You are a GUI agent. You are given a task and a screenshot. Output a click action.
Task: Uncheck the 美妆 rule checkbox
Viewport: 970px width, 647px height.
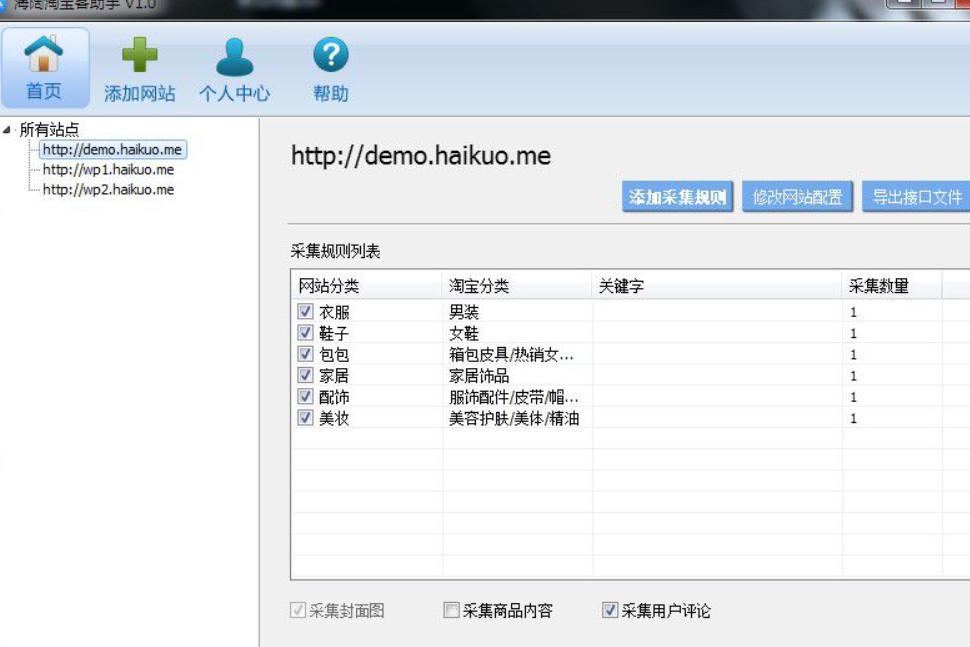coord(305,418)
